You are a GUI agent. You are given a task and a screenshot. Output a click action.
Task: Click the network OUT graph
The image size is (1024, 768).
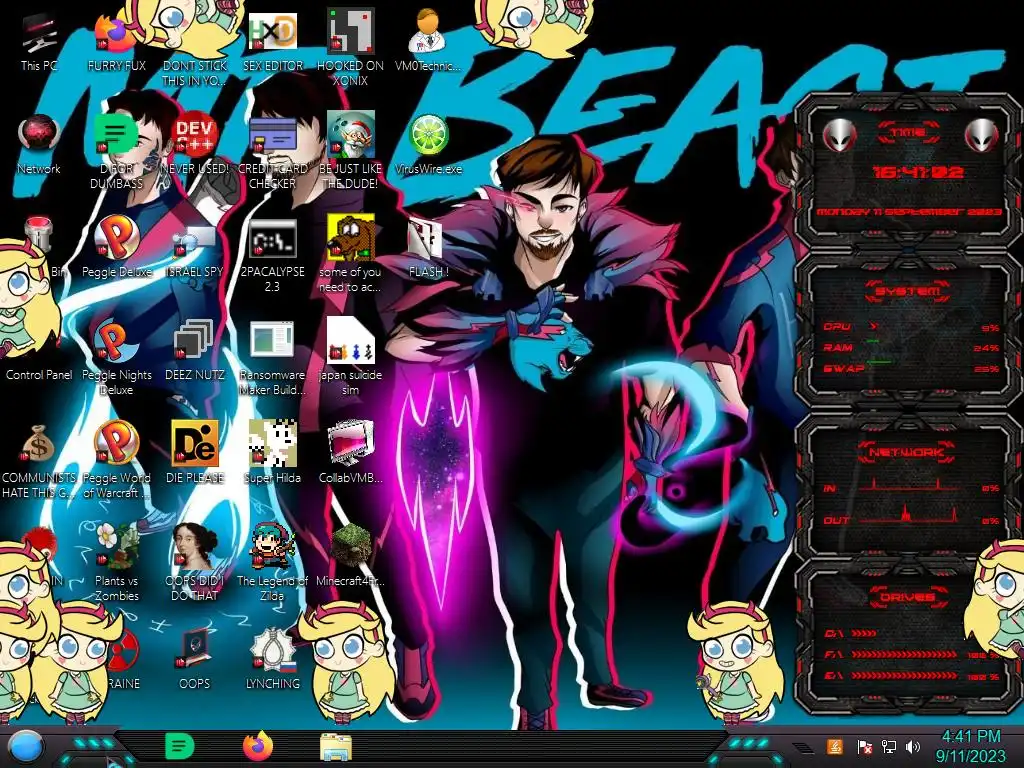(911, 516)
